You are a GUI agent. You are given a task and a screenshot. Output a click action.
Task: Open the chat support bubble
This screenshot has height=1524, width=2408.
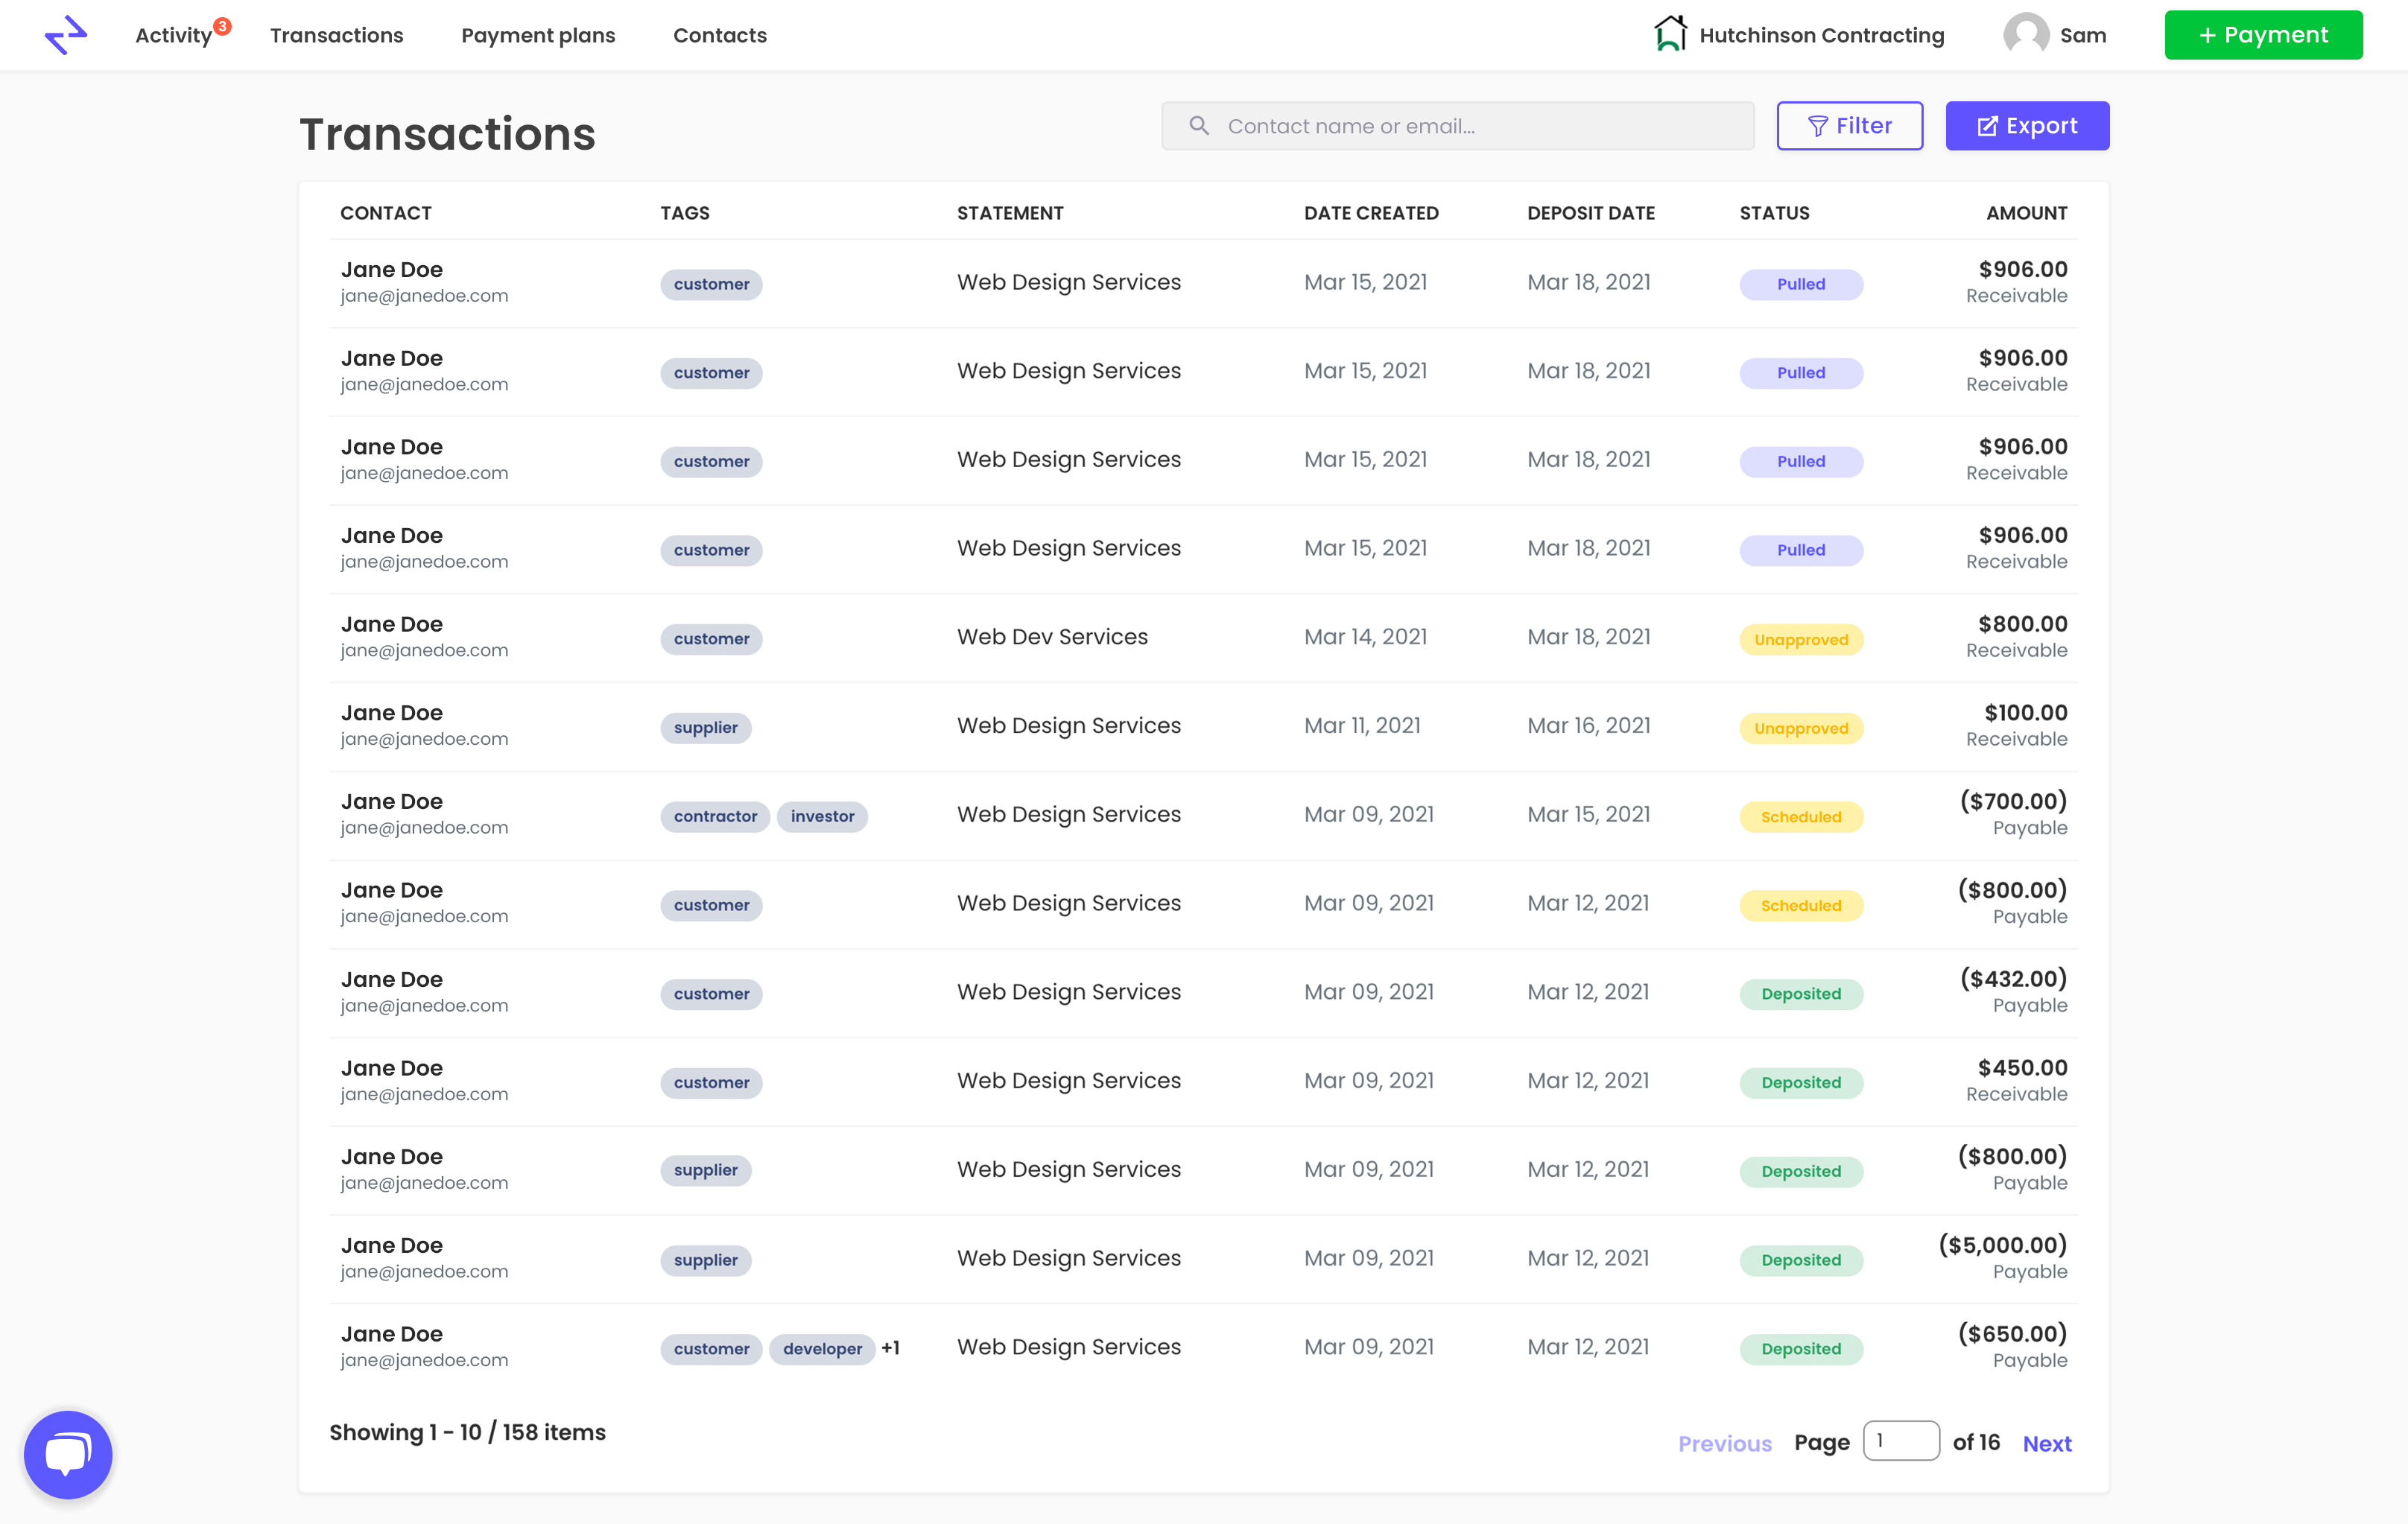click(x=68, y=1454)
